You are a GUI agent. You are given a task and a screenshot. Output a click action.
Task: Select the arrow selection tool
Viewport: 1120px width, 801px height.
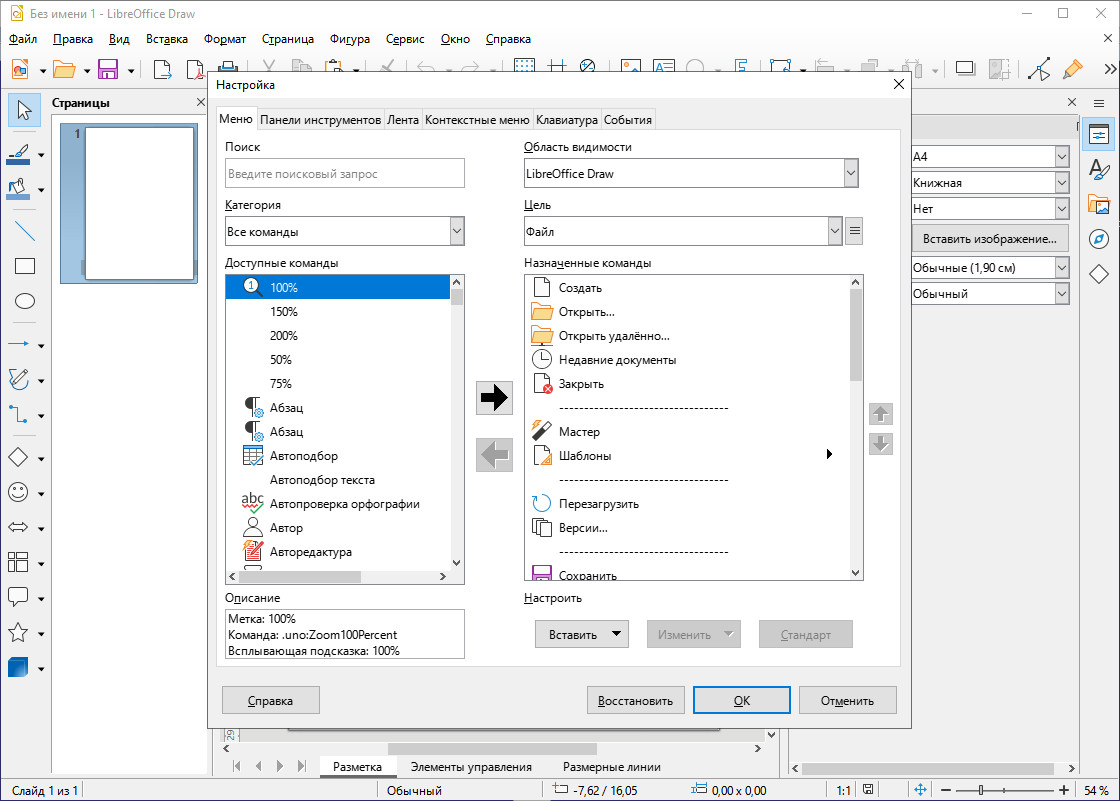coord(24,110)
